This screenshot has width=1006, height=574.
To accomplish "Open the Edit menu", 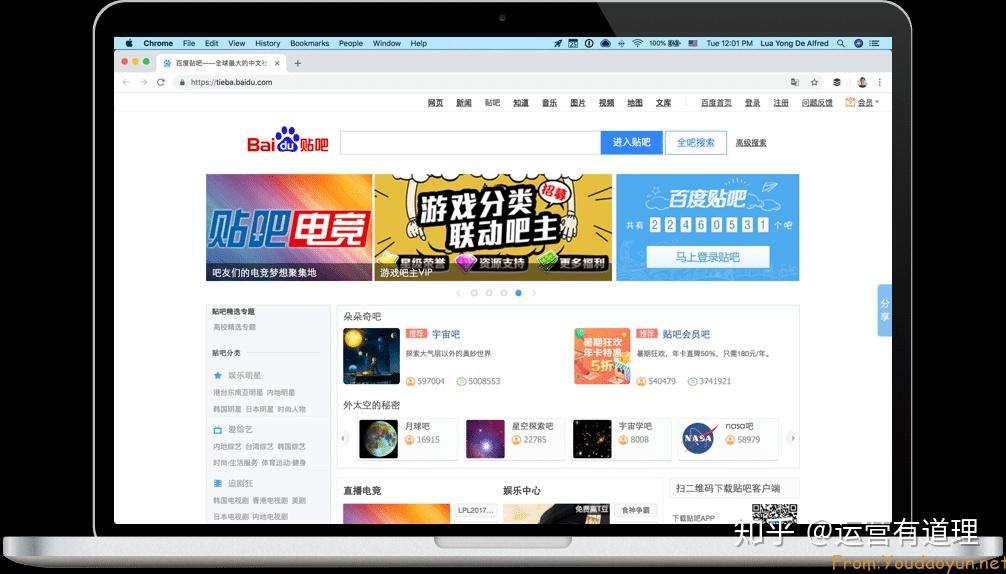I will point(212,44).
